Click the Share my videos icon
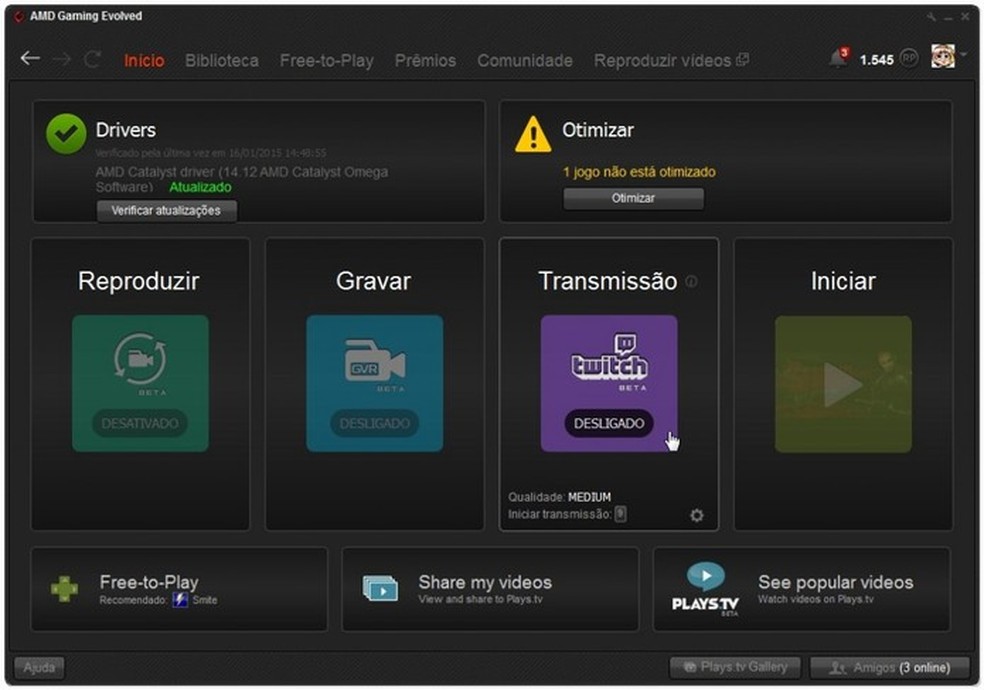984x690 pixels. 380,588
